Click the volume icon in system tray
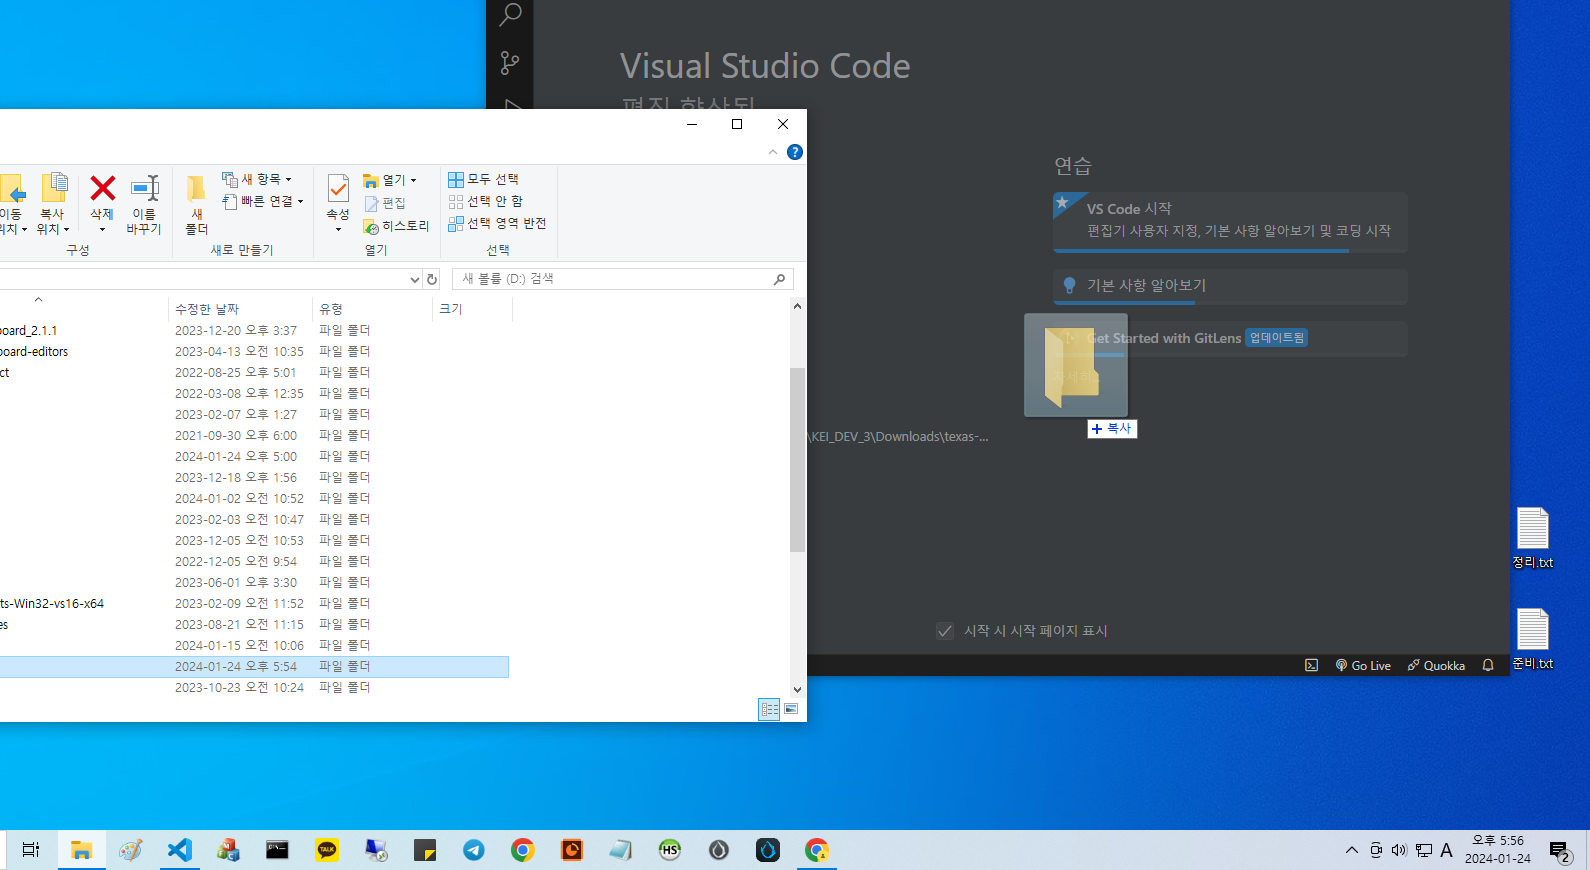Image resolution: width=1590 pixels, height=870 pixels. click(x=1399, y=850)
